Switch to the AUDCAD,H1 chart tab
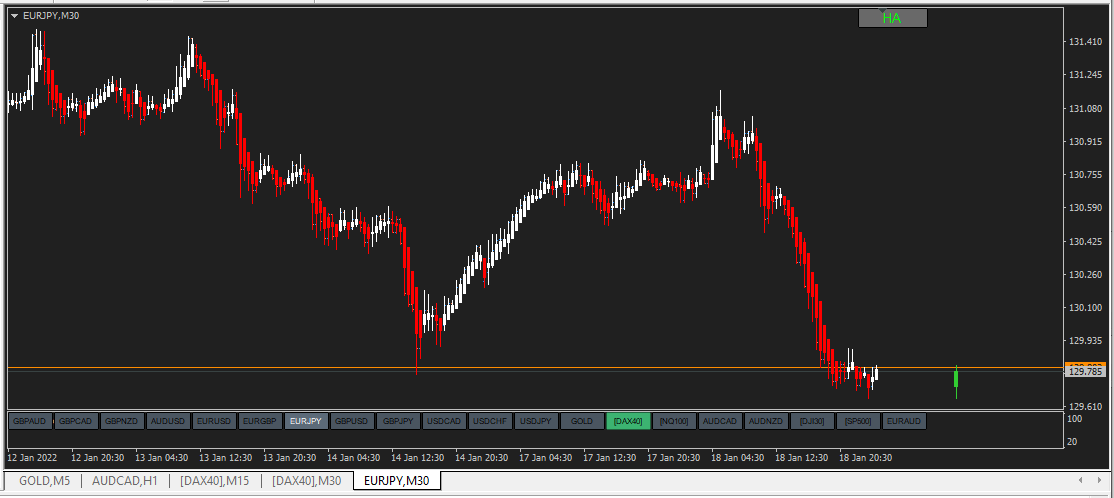 click(125, 481)
